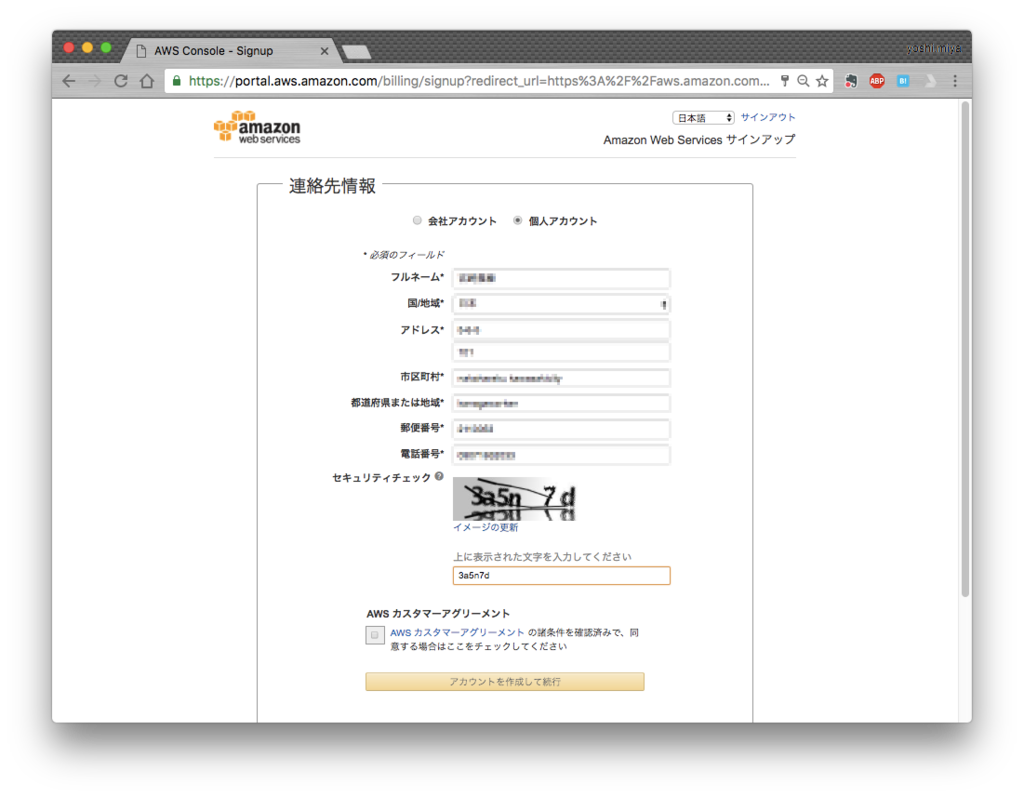Click the Amazon Web Services サインアップ text
1024x797 pixels.
click(699, 140)
